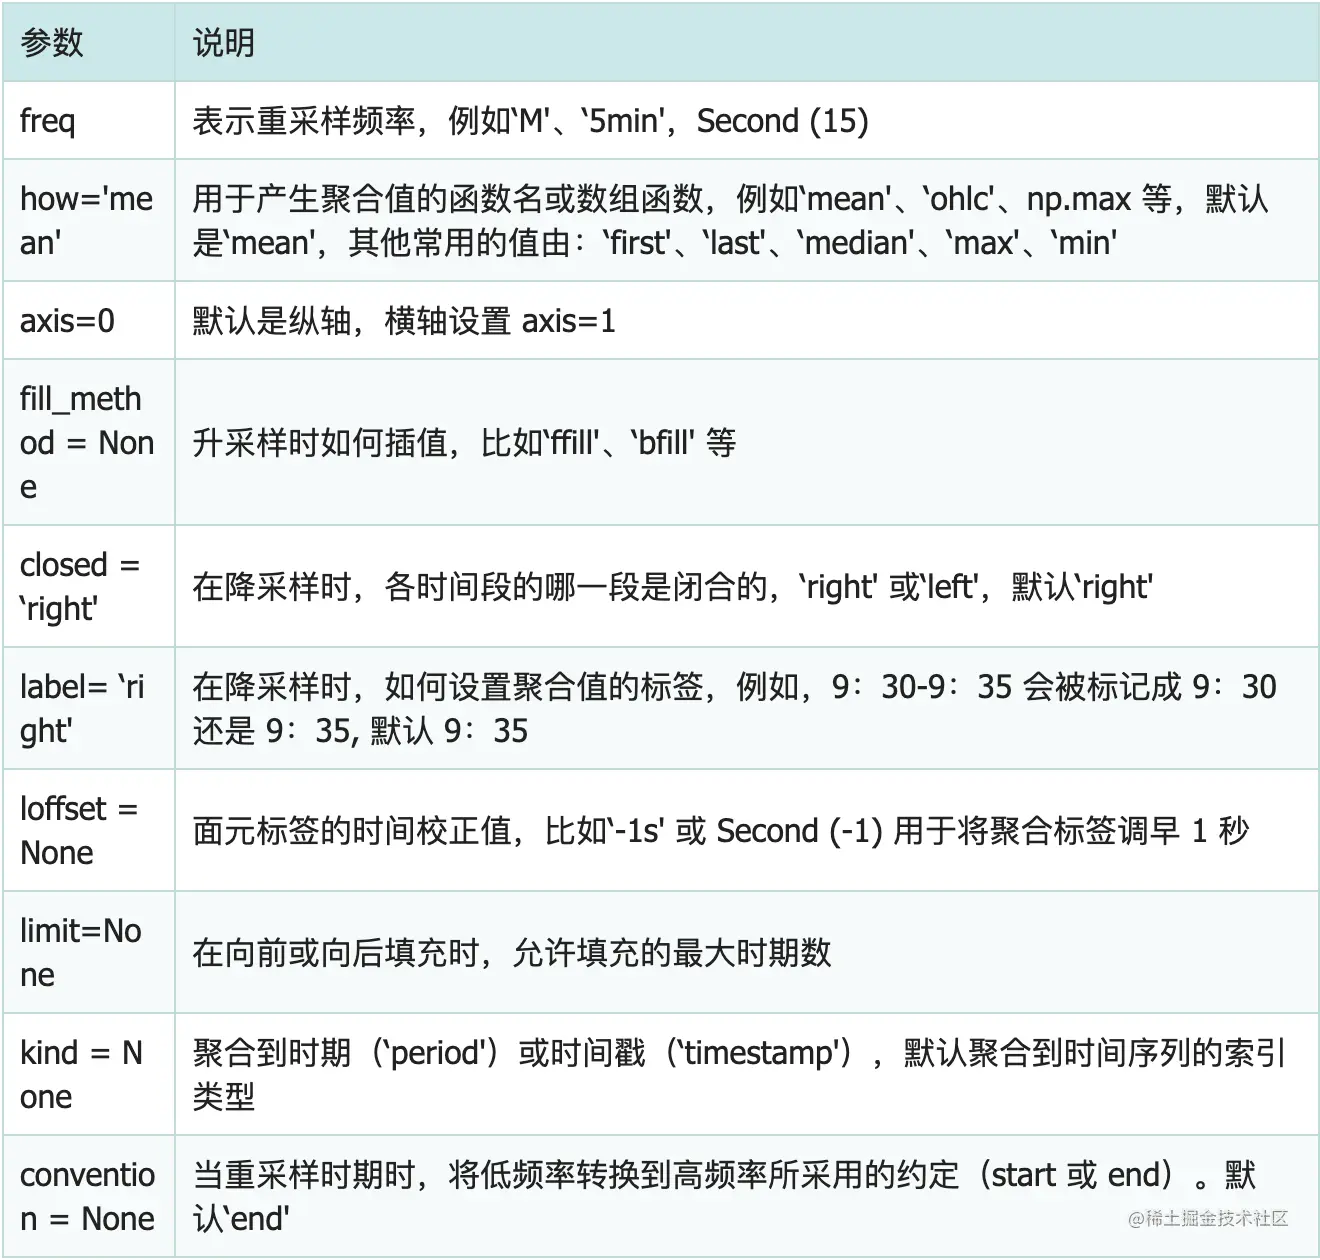Select the 'limit=None' parameter cell

[x=89, y=952]
